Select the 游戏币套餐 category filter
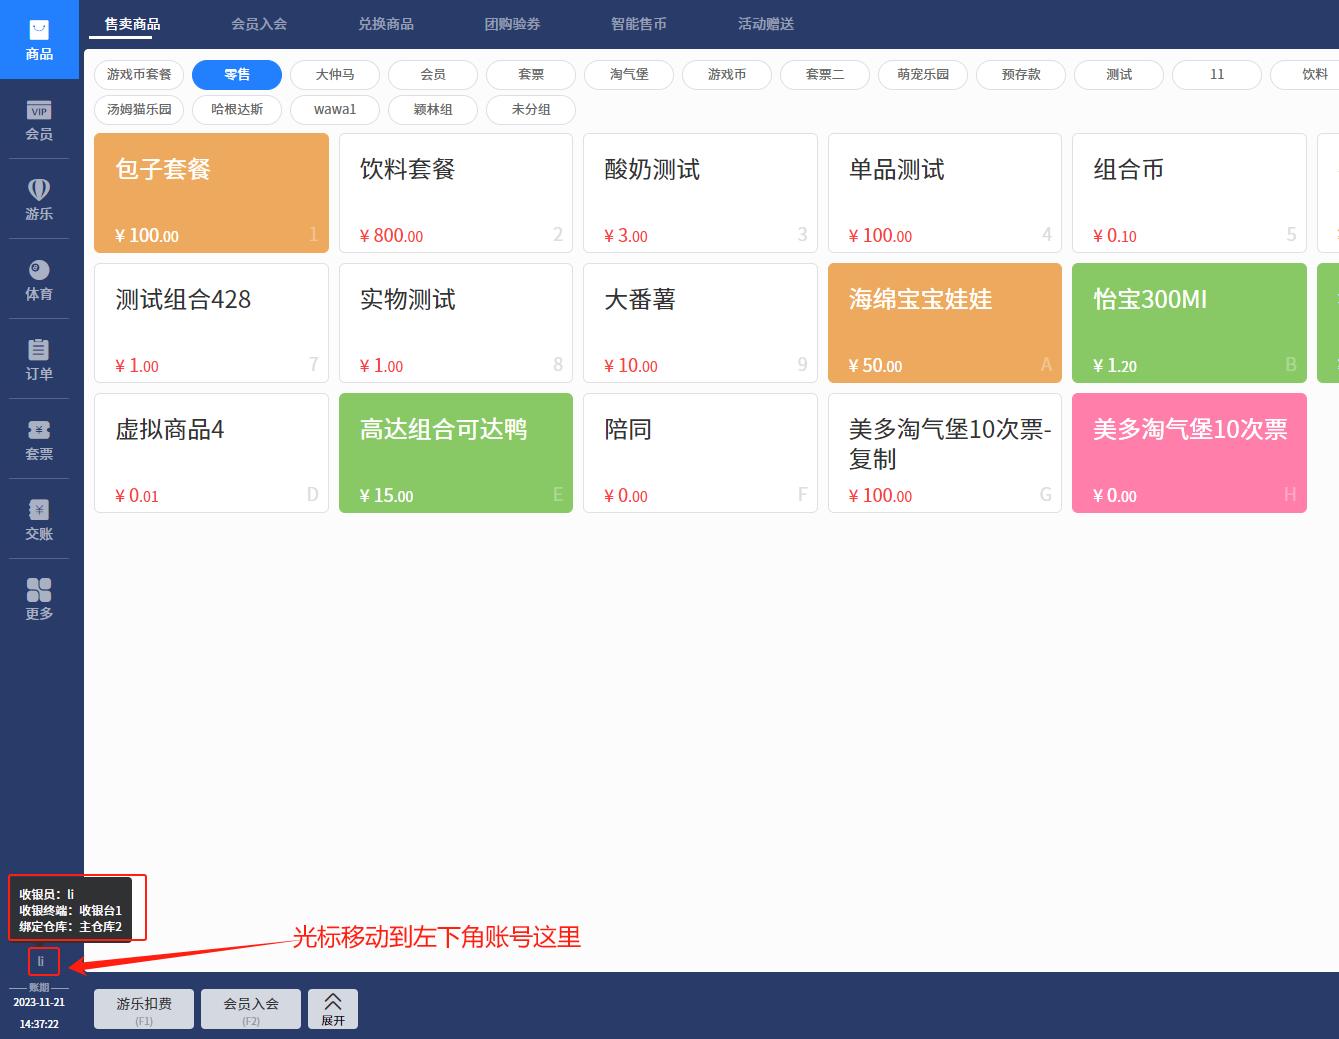The height and width of the screenshot is (1039, 1339). click(x=139, y=75)
